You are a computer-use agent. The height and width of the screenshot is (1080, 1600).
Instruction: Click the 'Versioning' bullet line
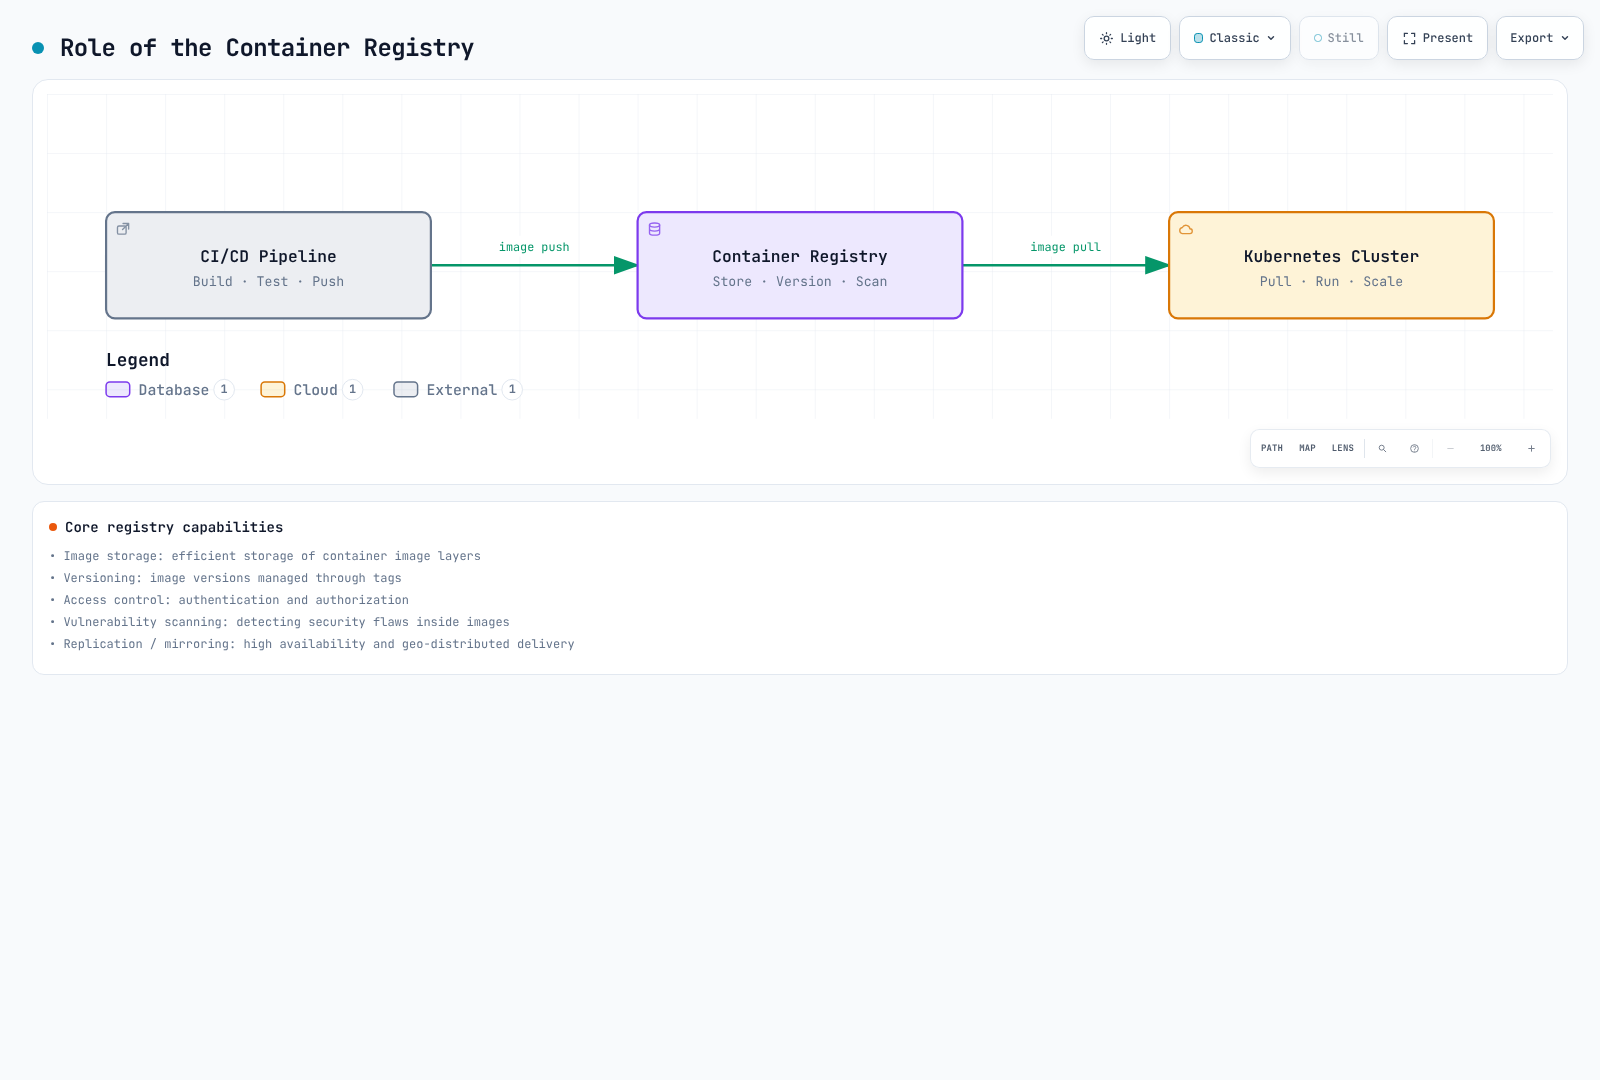pos(232,578)
